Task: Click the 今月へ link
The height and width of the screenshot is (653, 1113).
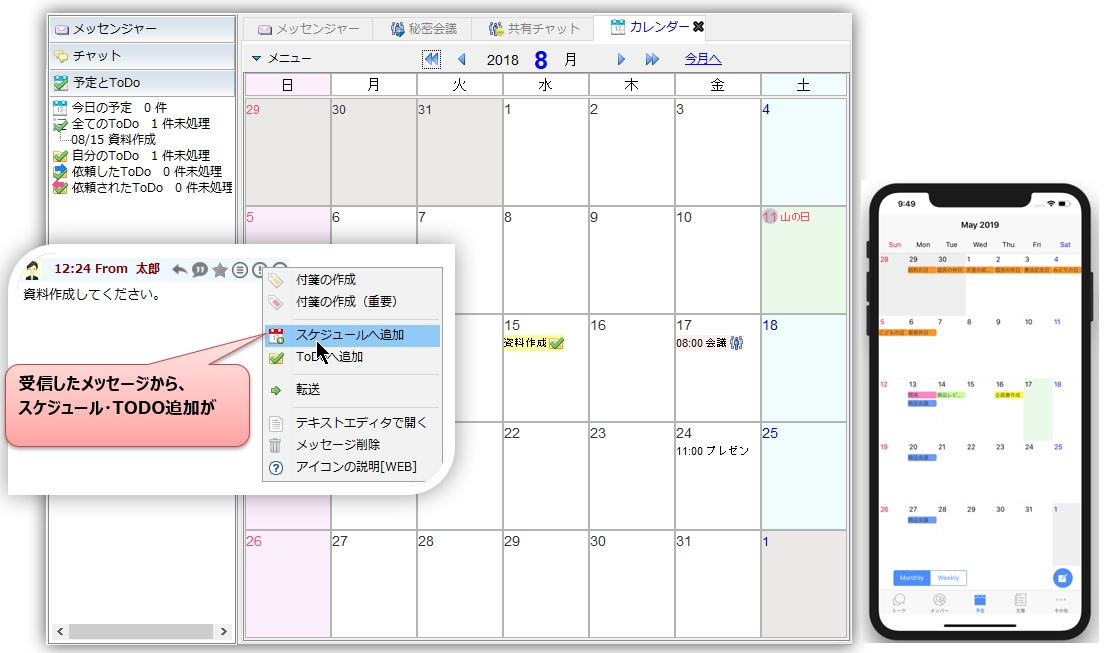Action: point(703,59)
